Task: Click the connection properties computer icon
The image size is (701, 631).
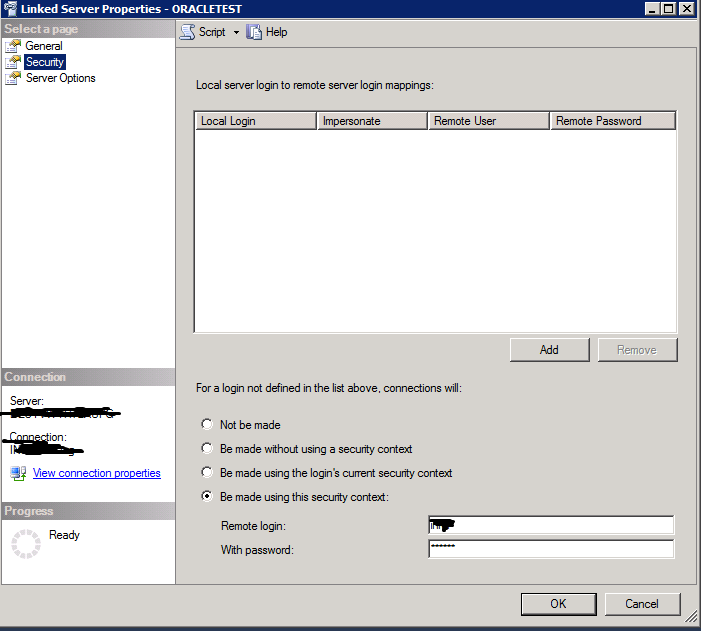Action: (x=18, y=473)
